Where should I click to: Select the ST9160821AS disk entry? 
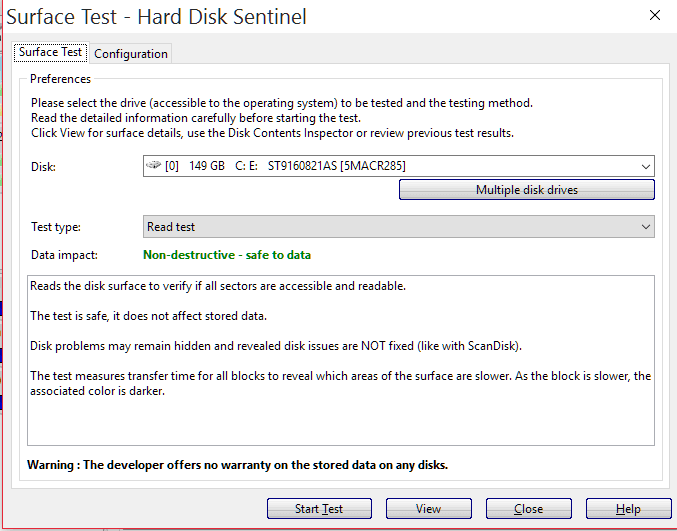point(399,166)
